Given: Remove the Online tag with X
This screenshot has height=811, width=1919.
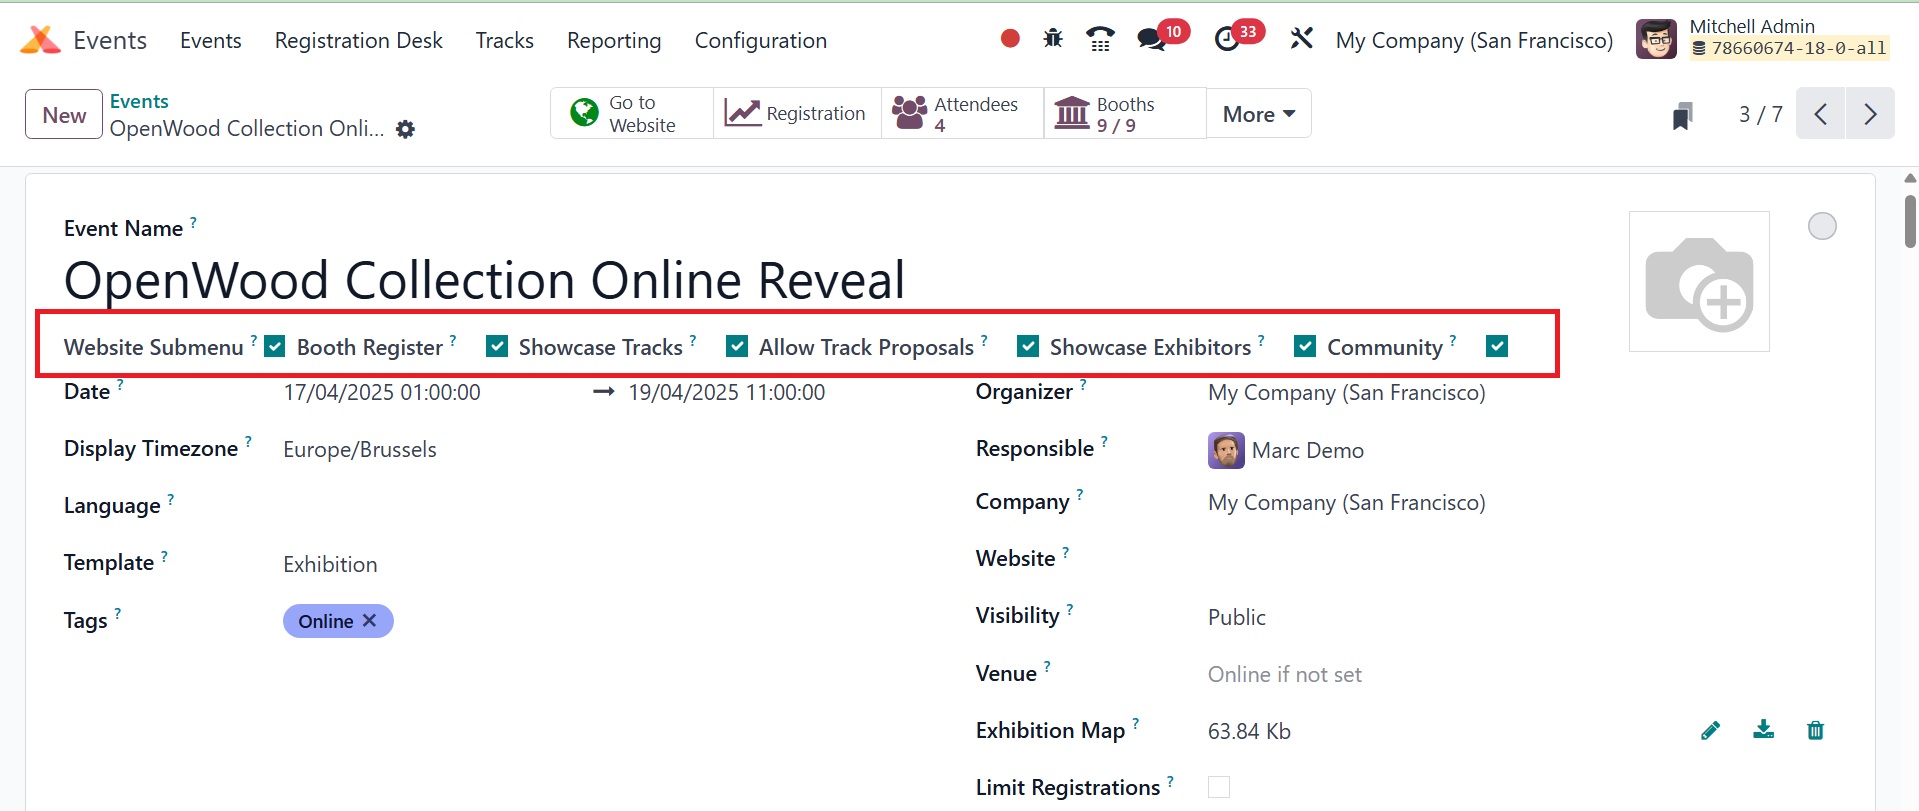Looking at the screenshot, I should point(369,621).
